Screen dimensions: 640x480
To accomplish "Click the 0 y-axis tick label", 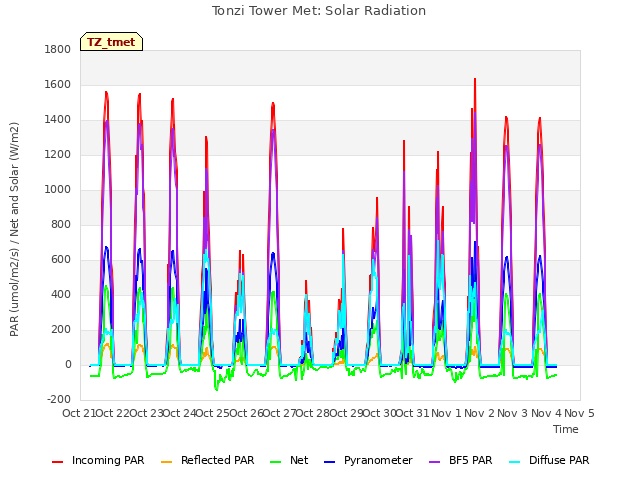I will [x=68, y=364].
